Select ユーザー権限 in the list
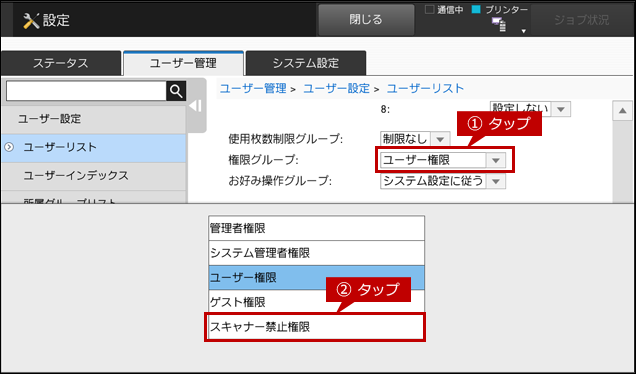 pyautogui.click(x=316, y=278)
